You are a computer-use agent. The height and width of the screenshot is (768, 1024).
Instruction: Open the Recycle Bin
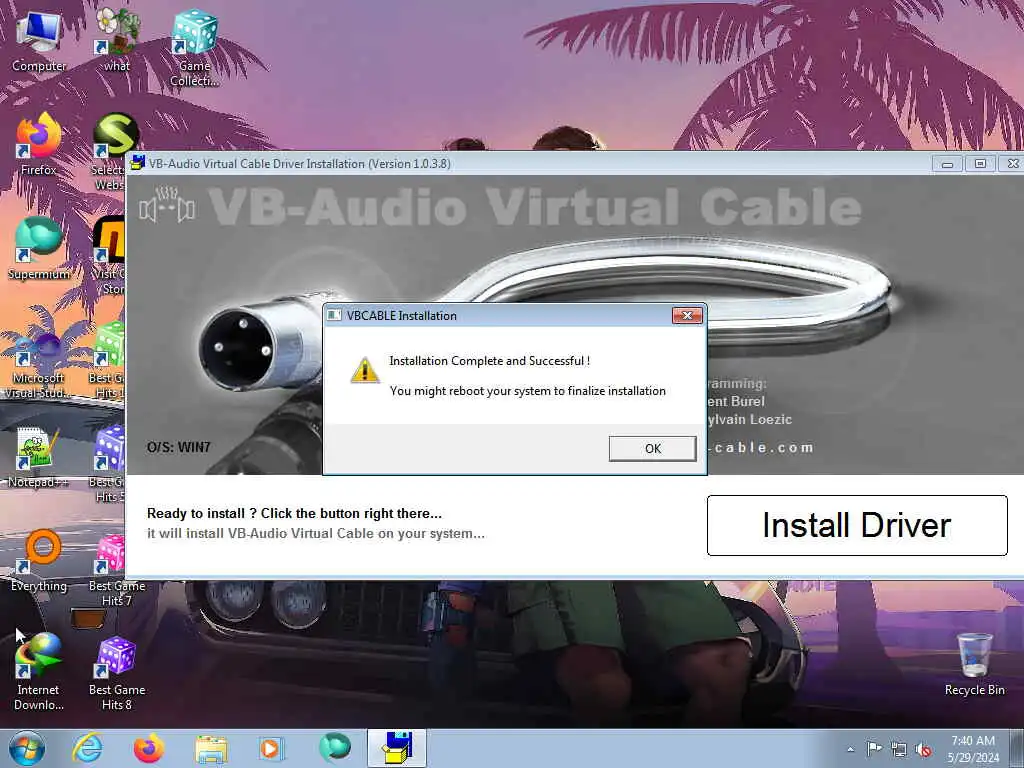[x=974, y=665]
